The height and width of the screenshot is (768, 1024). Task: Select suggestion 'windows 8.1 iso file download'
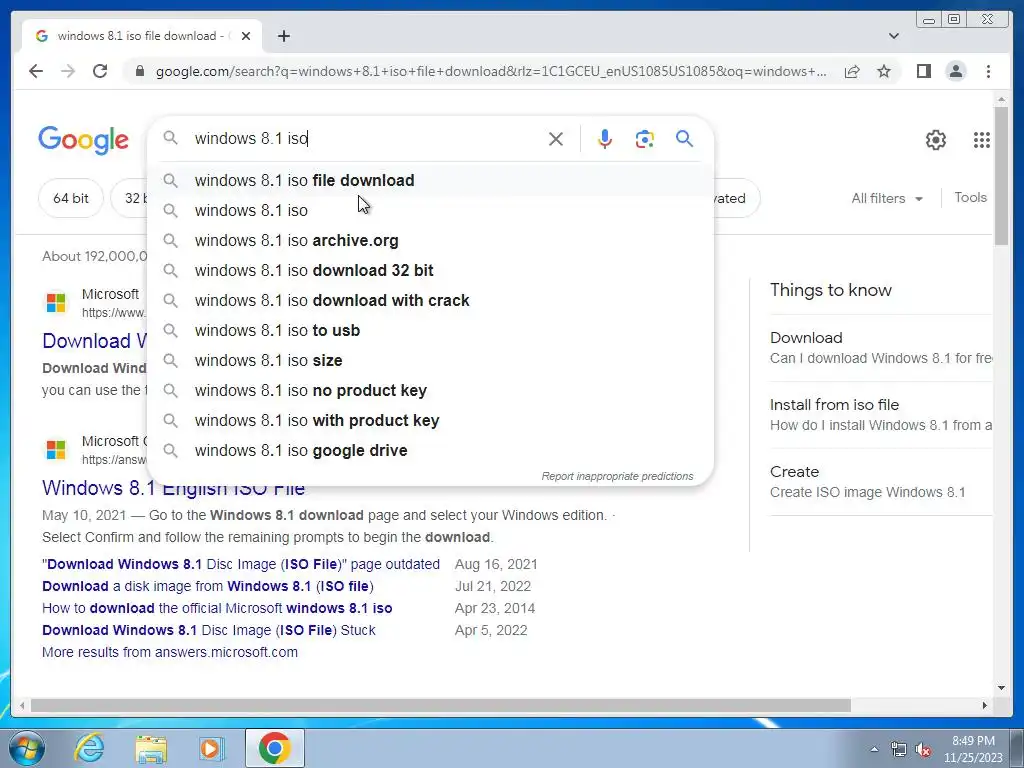[x=431, y=180]
